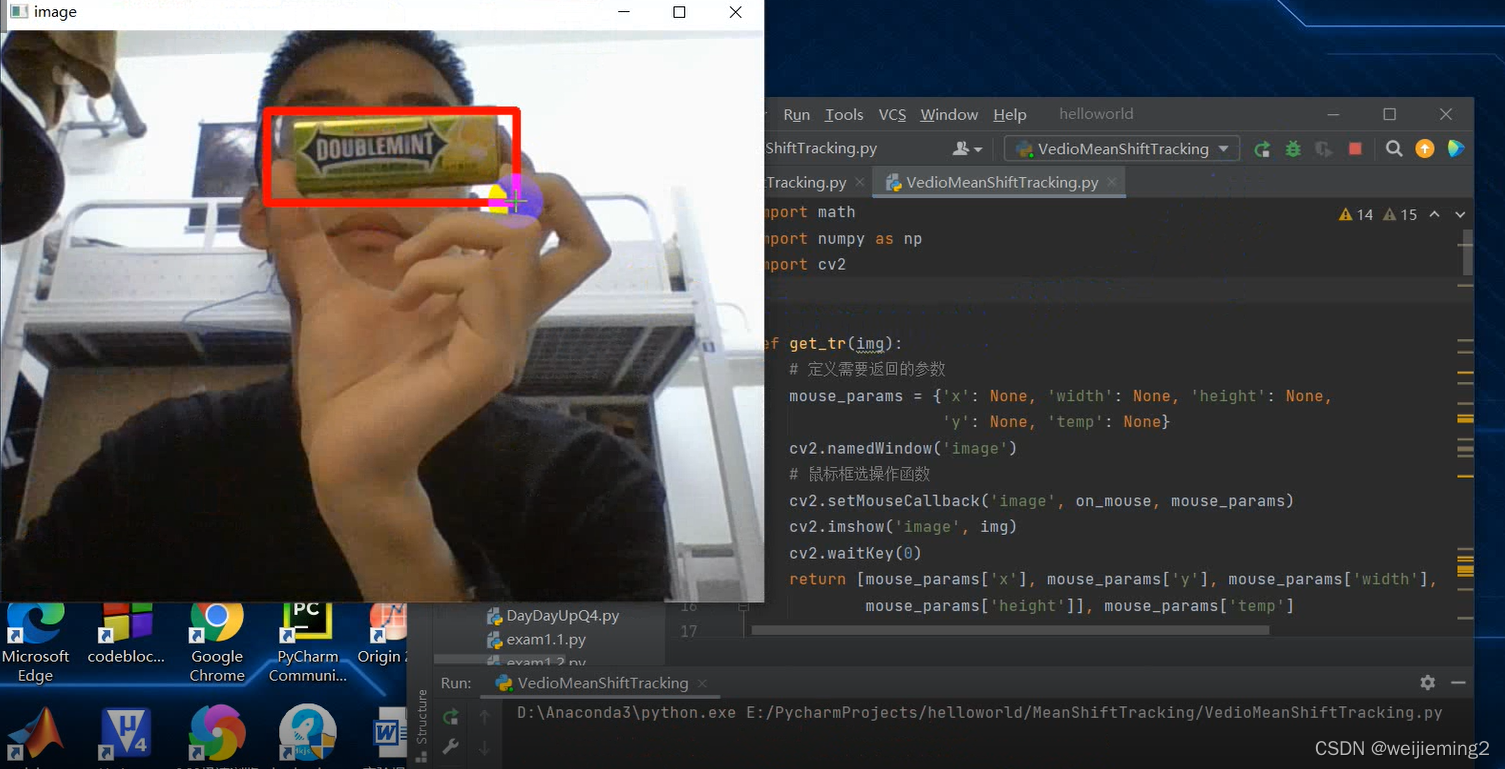Image resolution: width=1505 pixels, height=769 pixels.
Task: Minimize the PyCharm helloworld window
Action: (1334, 114)
